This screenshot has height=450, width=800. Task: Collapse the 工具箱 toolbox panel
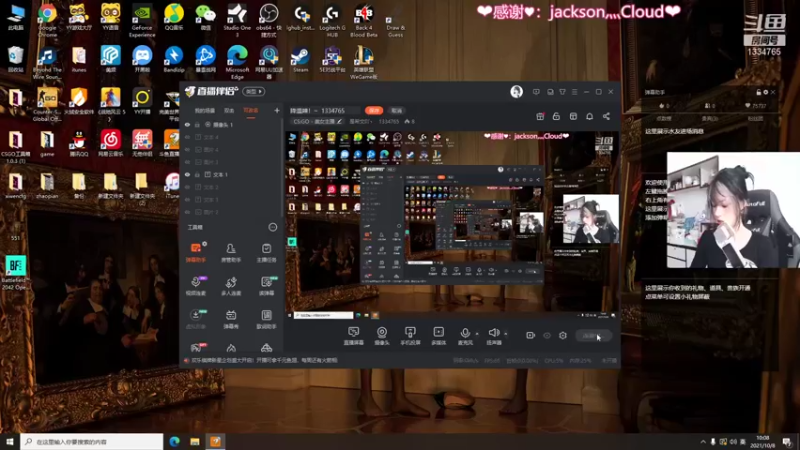[x=272, y=227]
